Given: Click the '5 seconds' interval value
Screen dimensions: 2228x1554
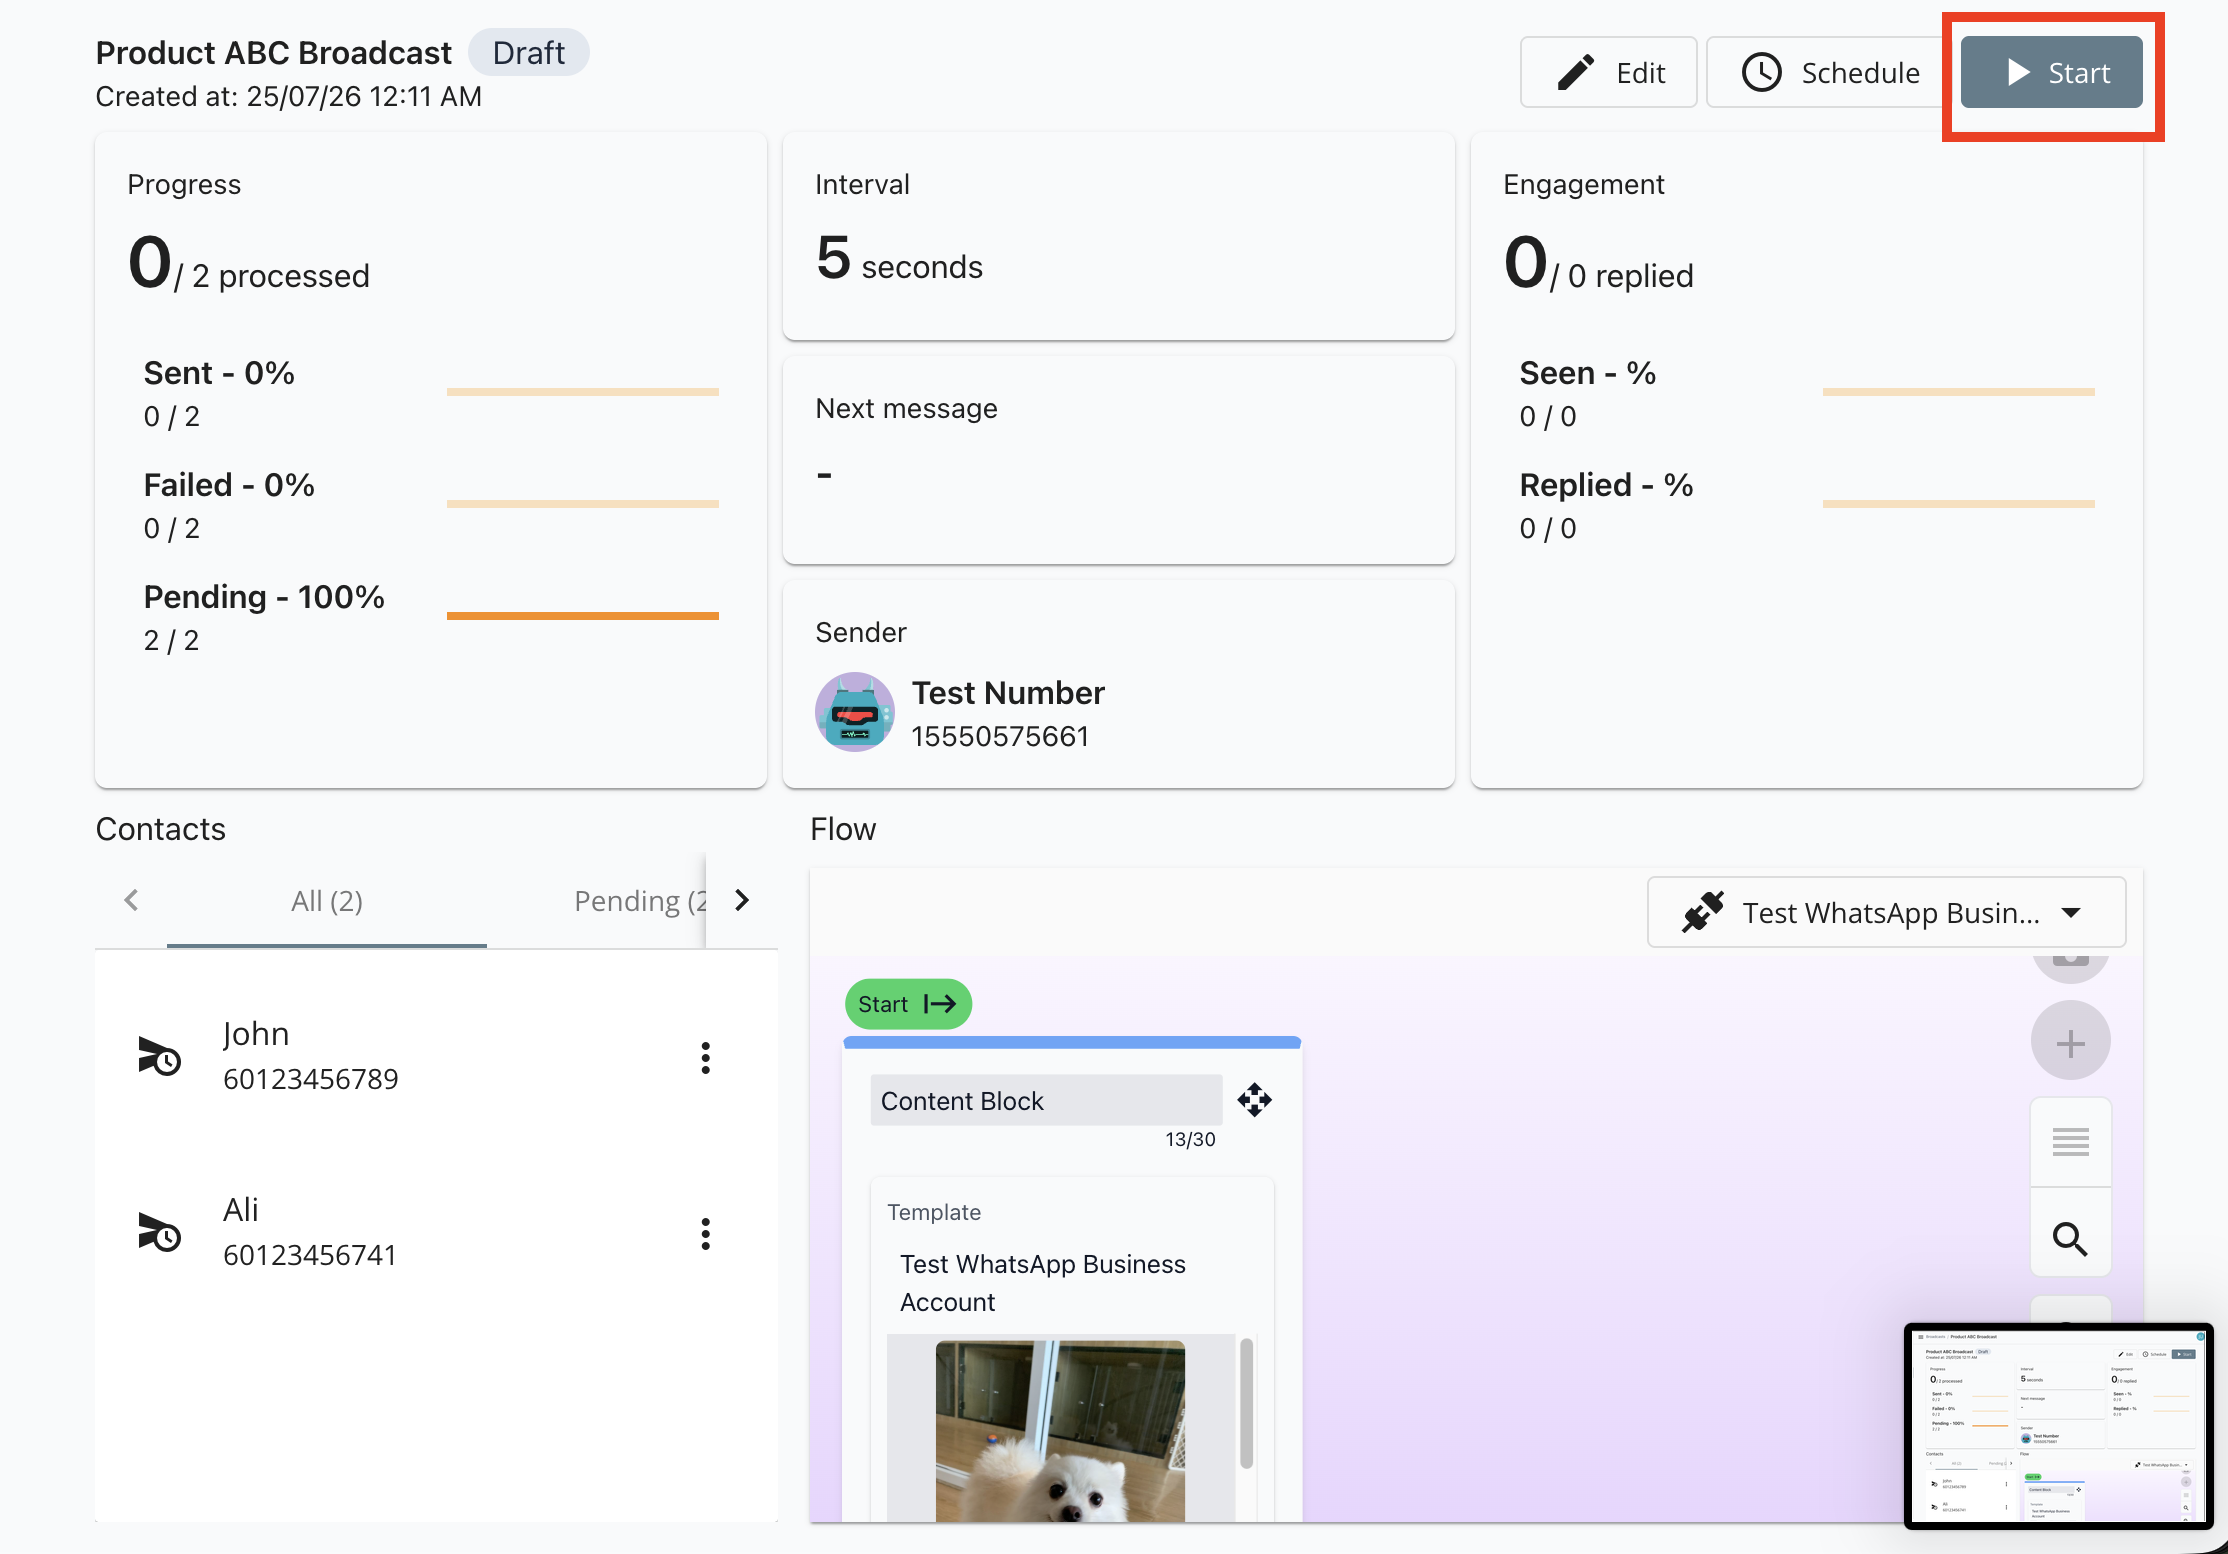Looking at the screenshot, I should pos(899,260).
